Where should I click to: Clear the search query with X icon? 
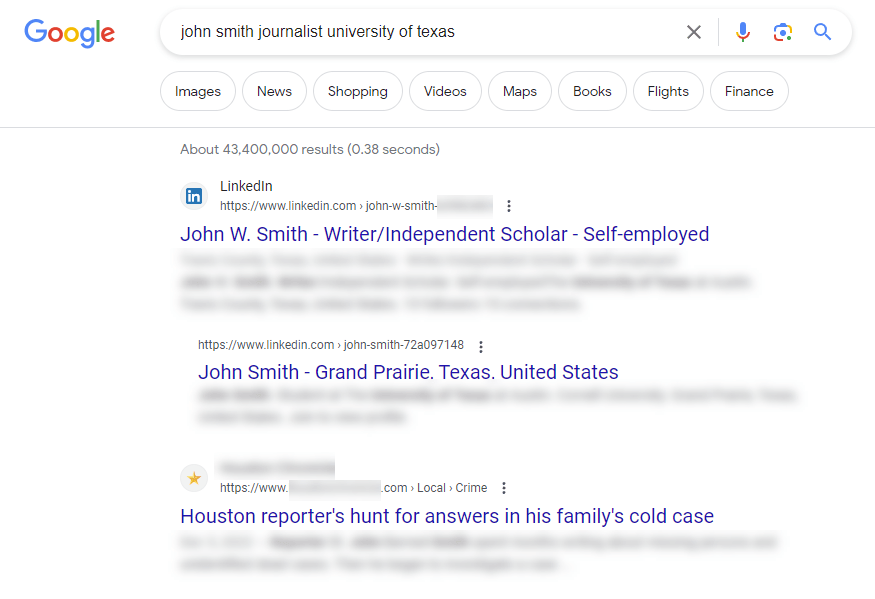pyautogui.click(x=694, y=32)
